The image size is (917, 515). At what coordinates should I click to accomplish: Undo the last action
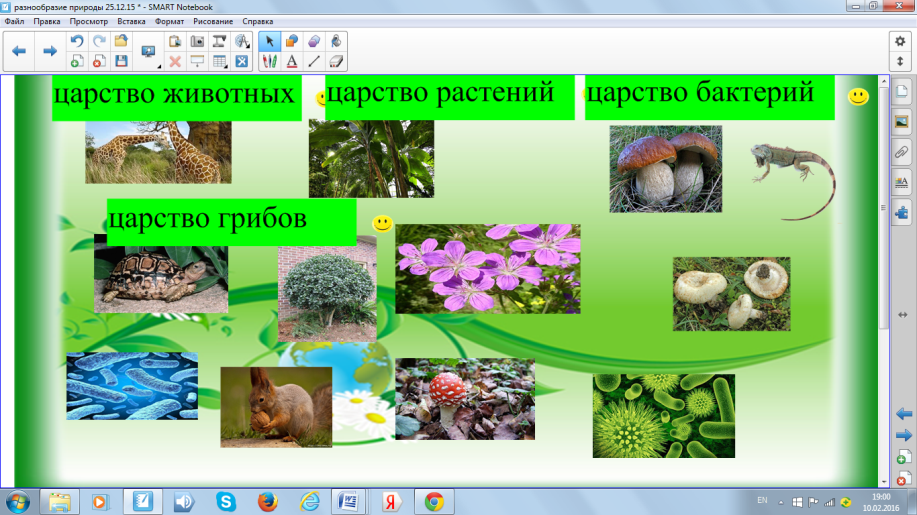(77, 41)
